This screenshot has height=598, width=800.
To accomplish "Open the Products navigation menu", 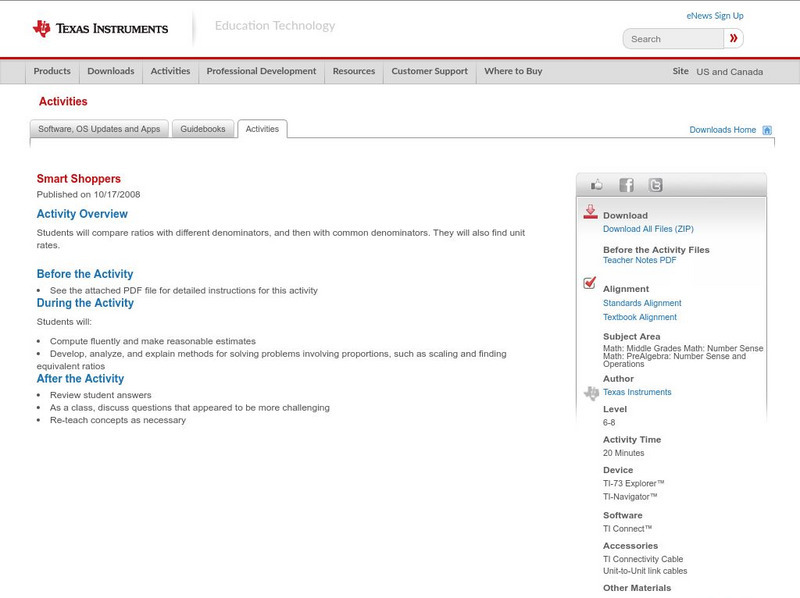I will (x=52, y=71).
